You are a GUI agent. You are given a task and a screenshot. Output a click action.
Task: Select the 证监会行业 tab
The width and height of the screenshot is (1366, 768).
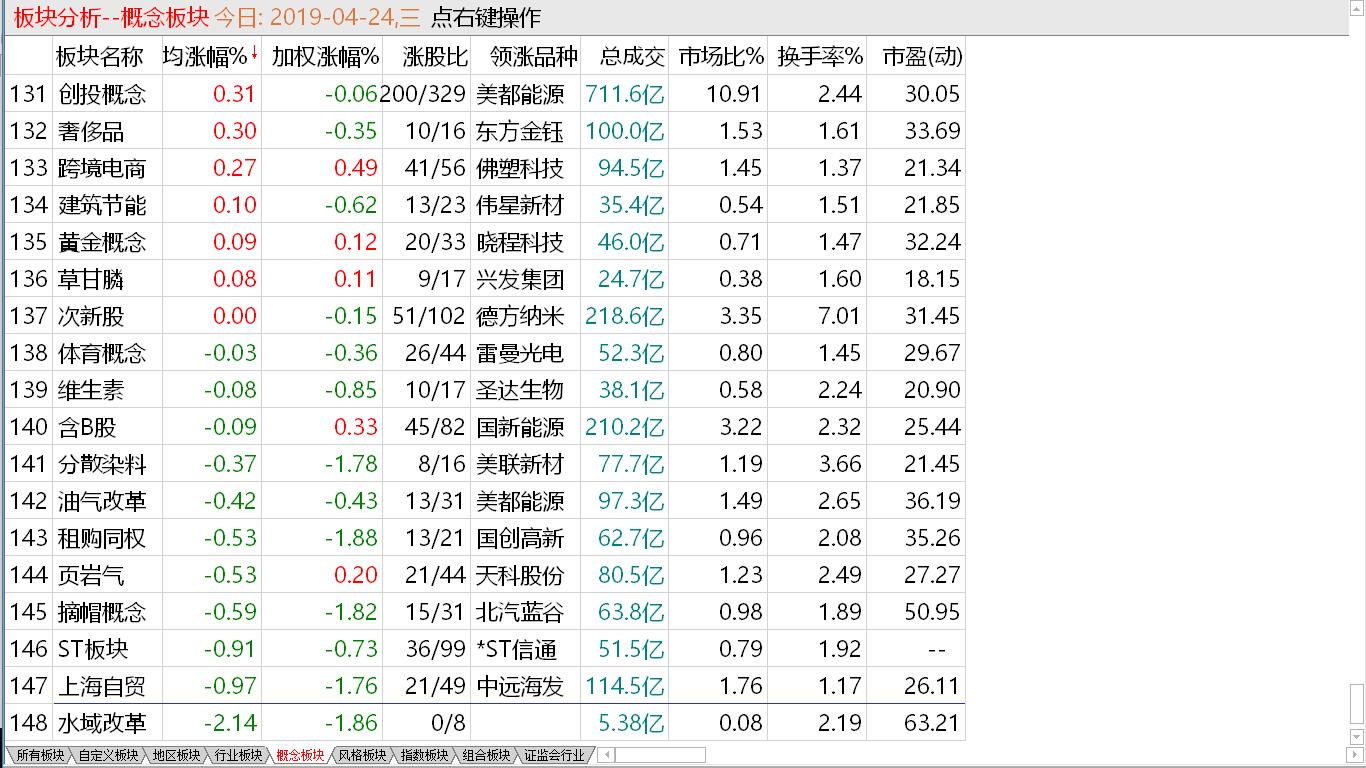click(x=554, y=756)
